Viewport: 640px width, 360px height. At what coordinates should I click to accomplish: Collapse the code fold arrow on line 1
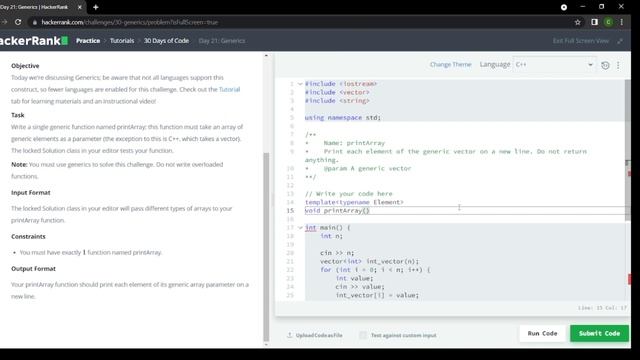point(300,84)
